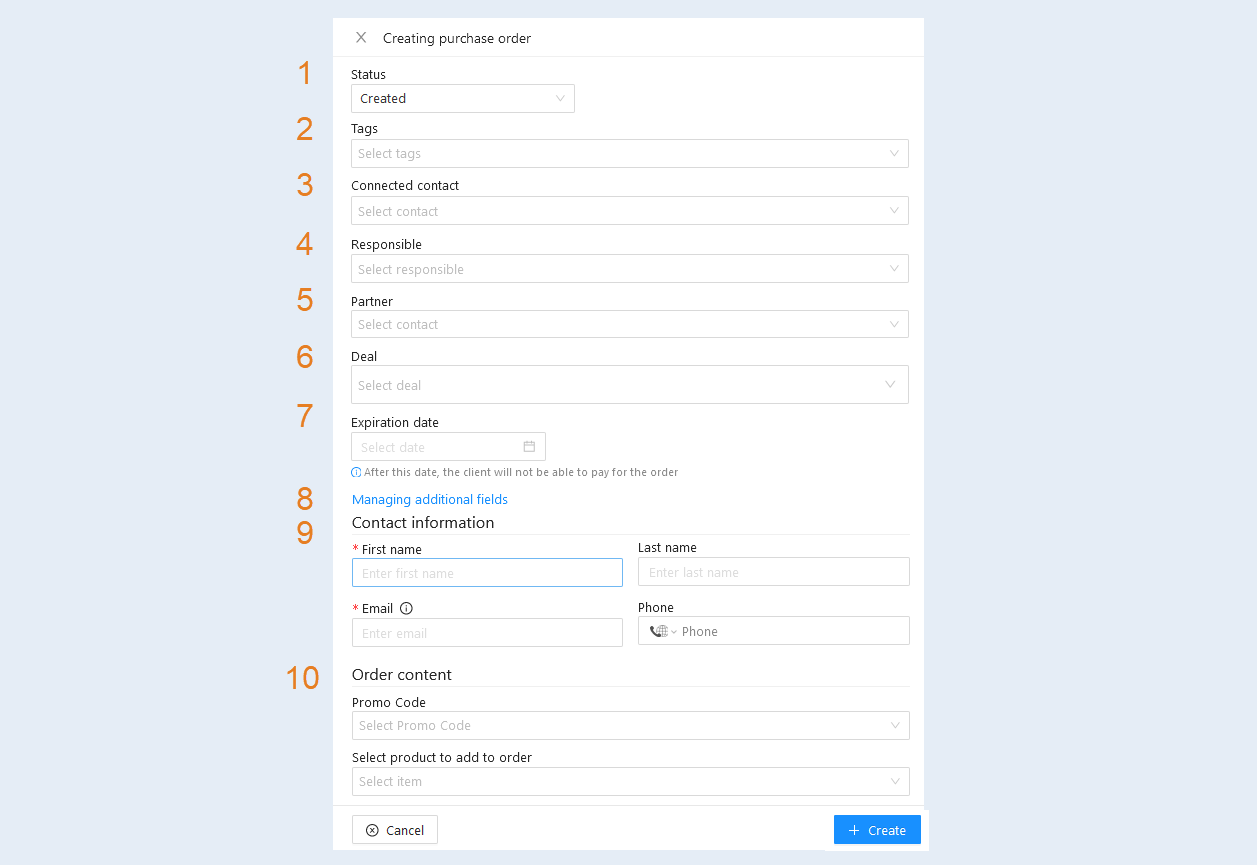Open the Select item product dropdown

coord(631,781)
